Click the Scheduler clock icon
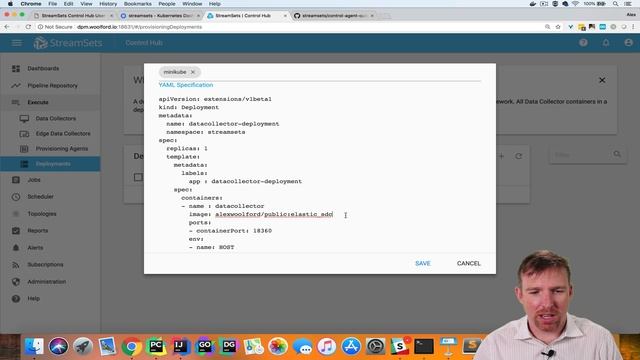The image size is (640, 360). [16, 196]
